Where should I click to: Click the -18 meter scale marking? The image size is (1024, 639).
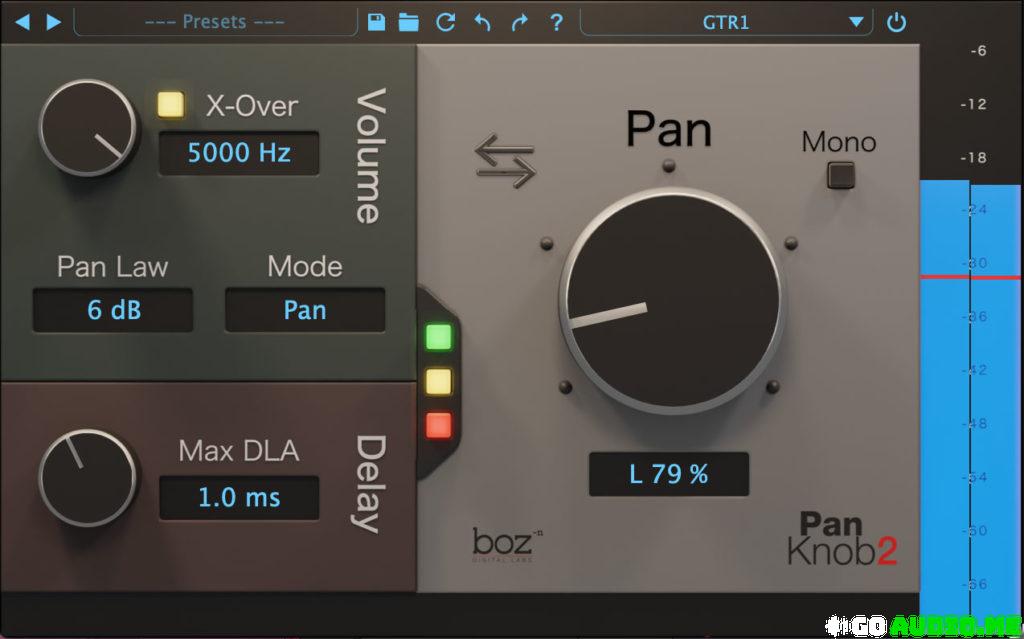973,158
